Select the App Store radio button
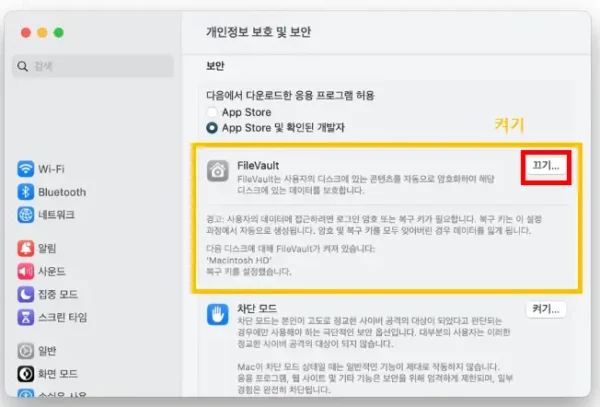This screenshot has height=407, width=600. pyautogui.click(x=212, y=112)
